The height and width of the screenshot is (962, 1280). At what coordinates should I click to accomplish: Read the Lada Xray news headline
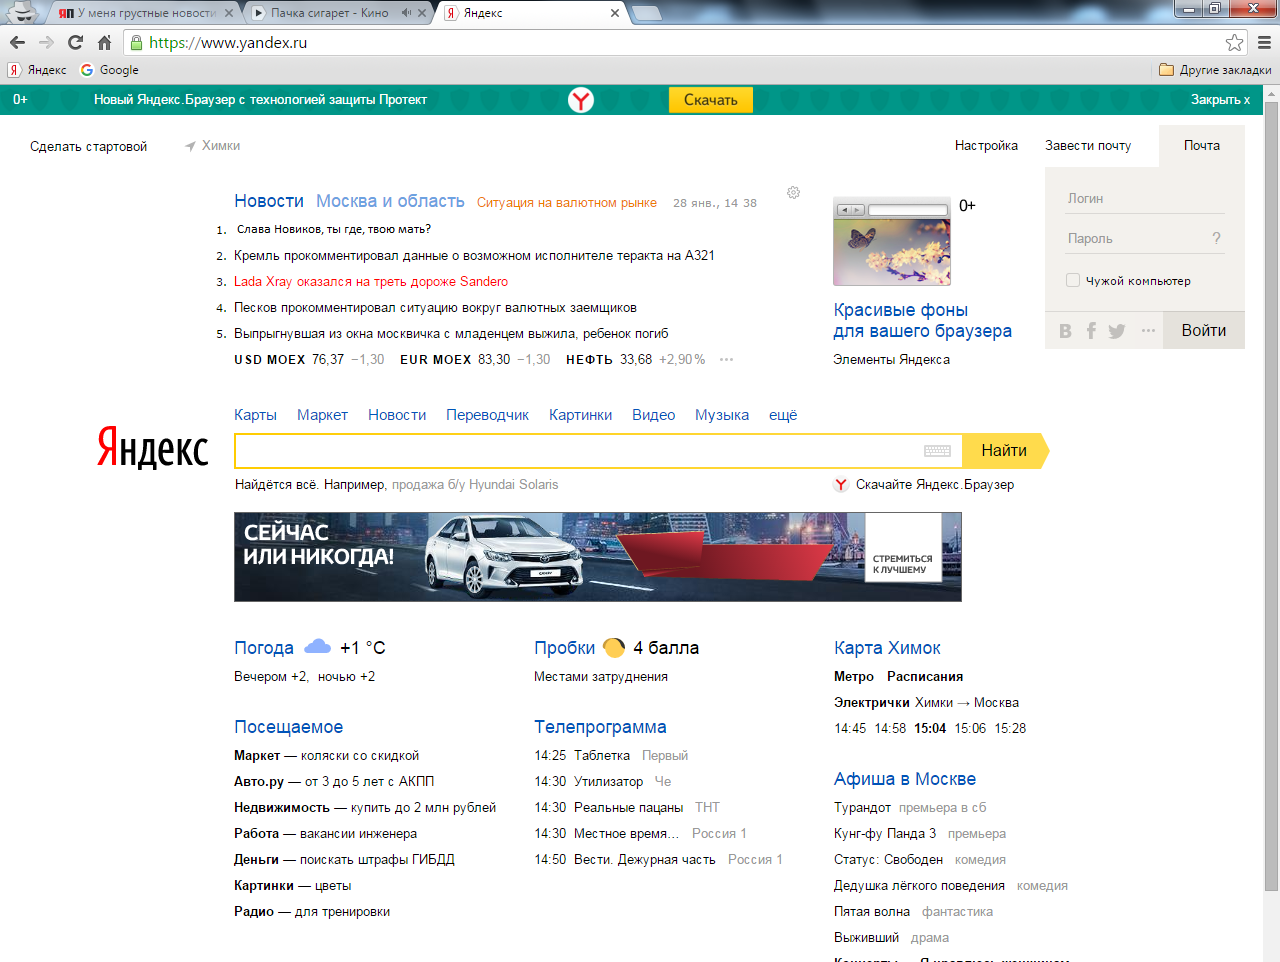pyautogui.click(x=371, y=282)
